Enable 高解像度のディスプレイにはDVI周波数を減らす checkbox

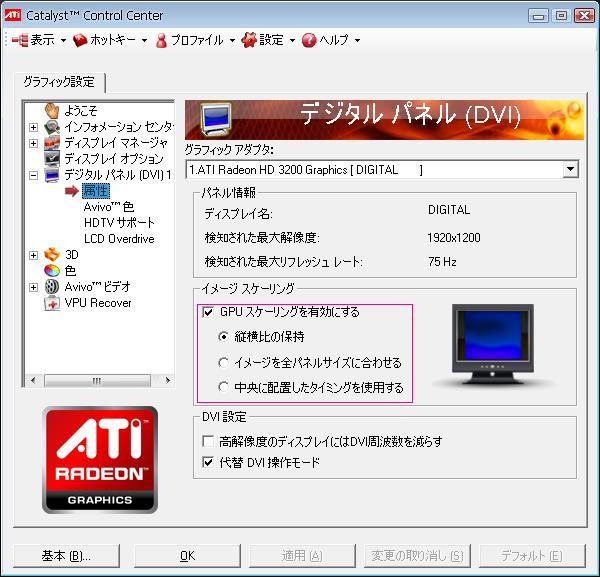click(208, 441)
